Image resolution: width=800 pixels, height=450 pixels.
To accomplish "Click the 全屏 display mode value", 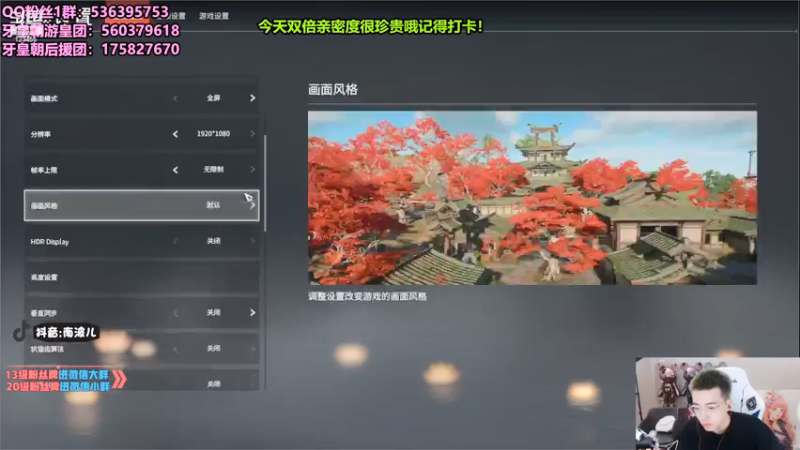I will (213, 98).
